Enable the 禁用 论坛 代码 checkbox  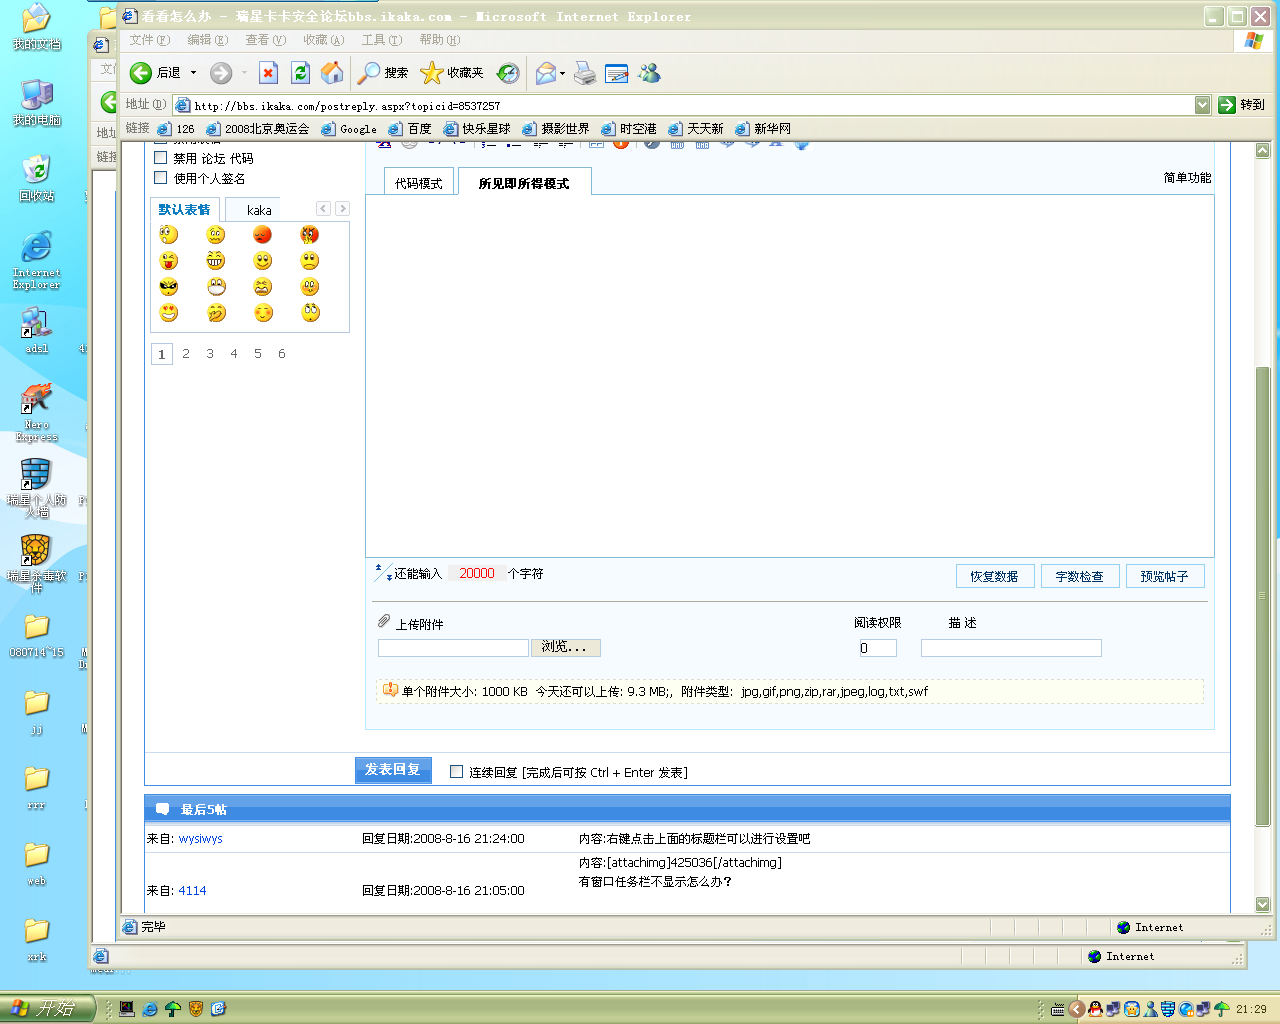pyautogui.click(x=160, y=158)
